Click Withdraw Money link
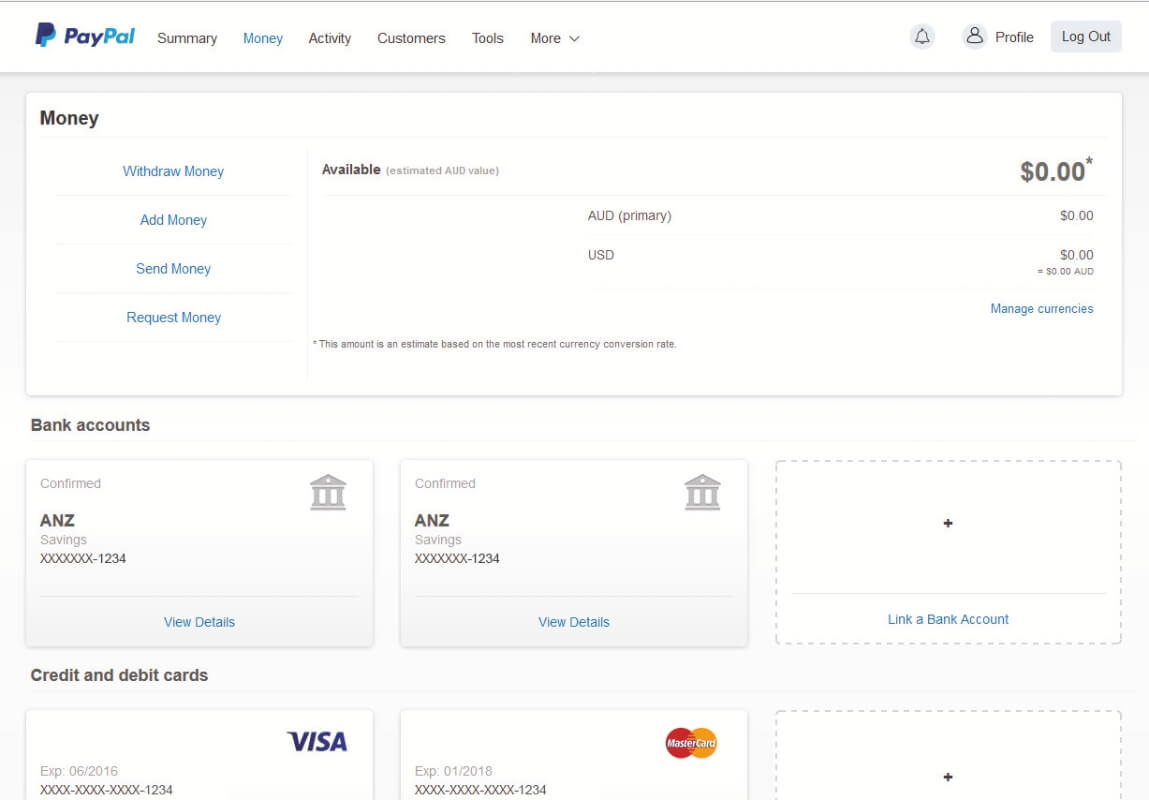The height and width of the screenshot is (800, 1149). 173,171
